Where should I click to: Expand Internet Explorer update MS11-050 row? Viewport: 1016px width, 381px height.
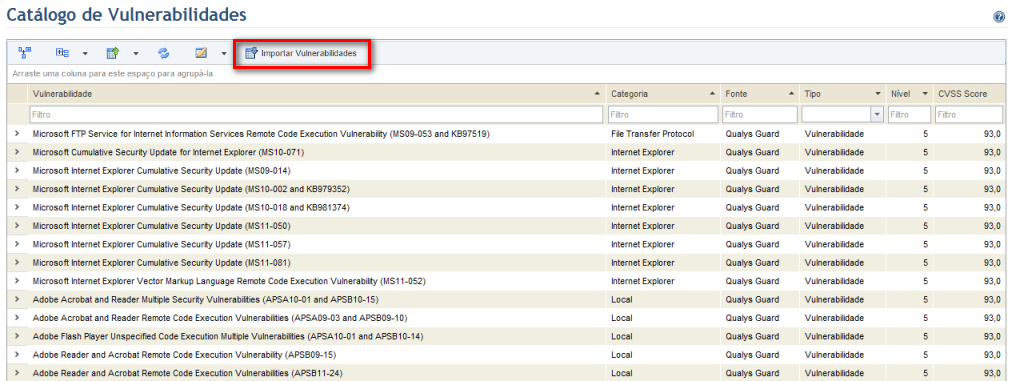(x=17, y=226)
